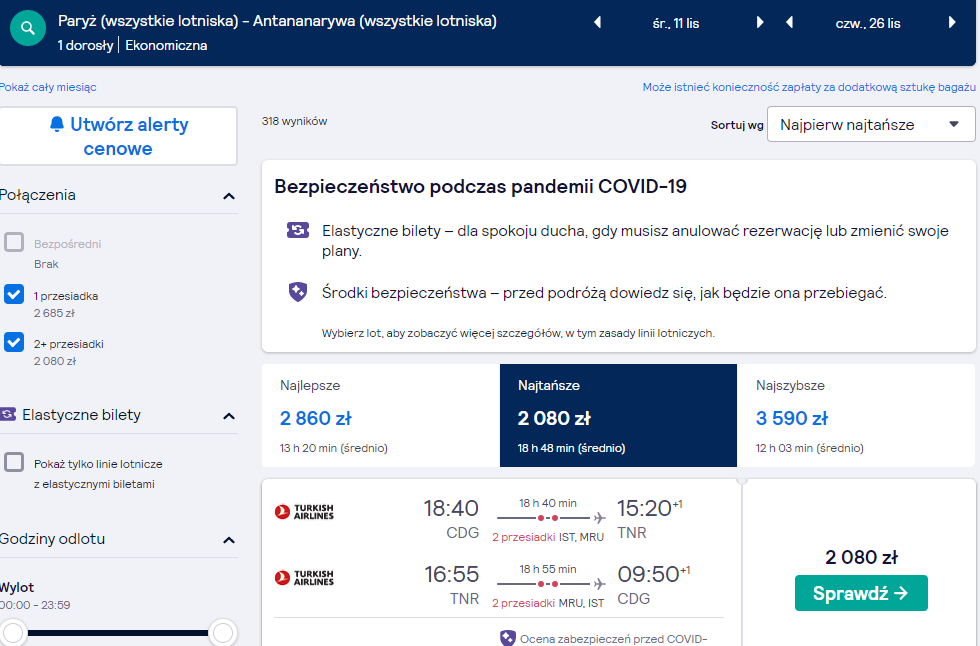This screenshot has height=646, width=980.
Task: Go to next return date arrow
Action: click(952, 22)
